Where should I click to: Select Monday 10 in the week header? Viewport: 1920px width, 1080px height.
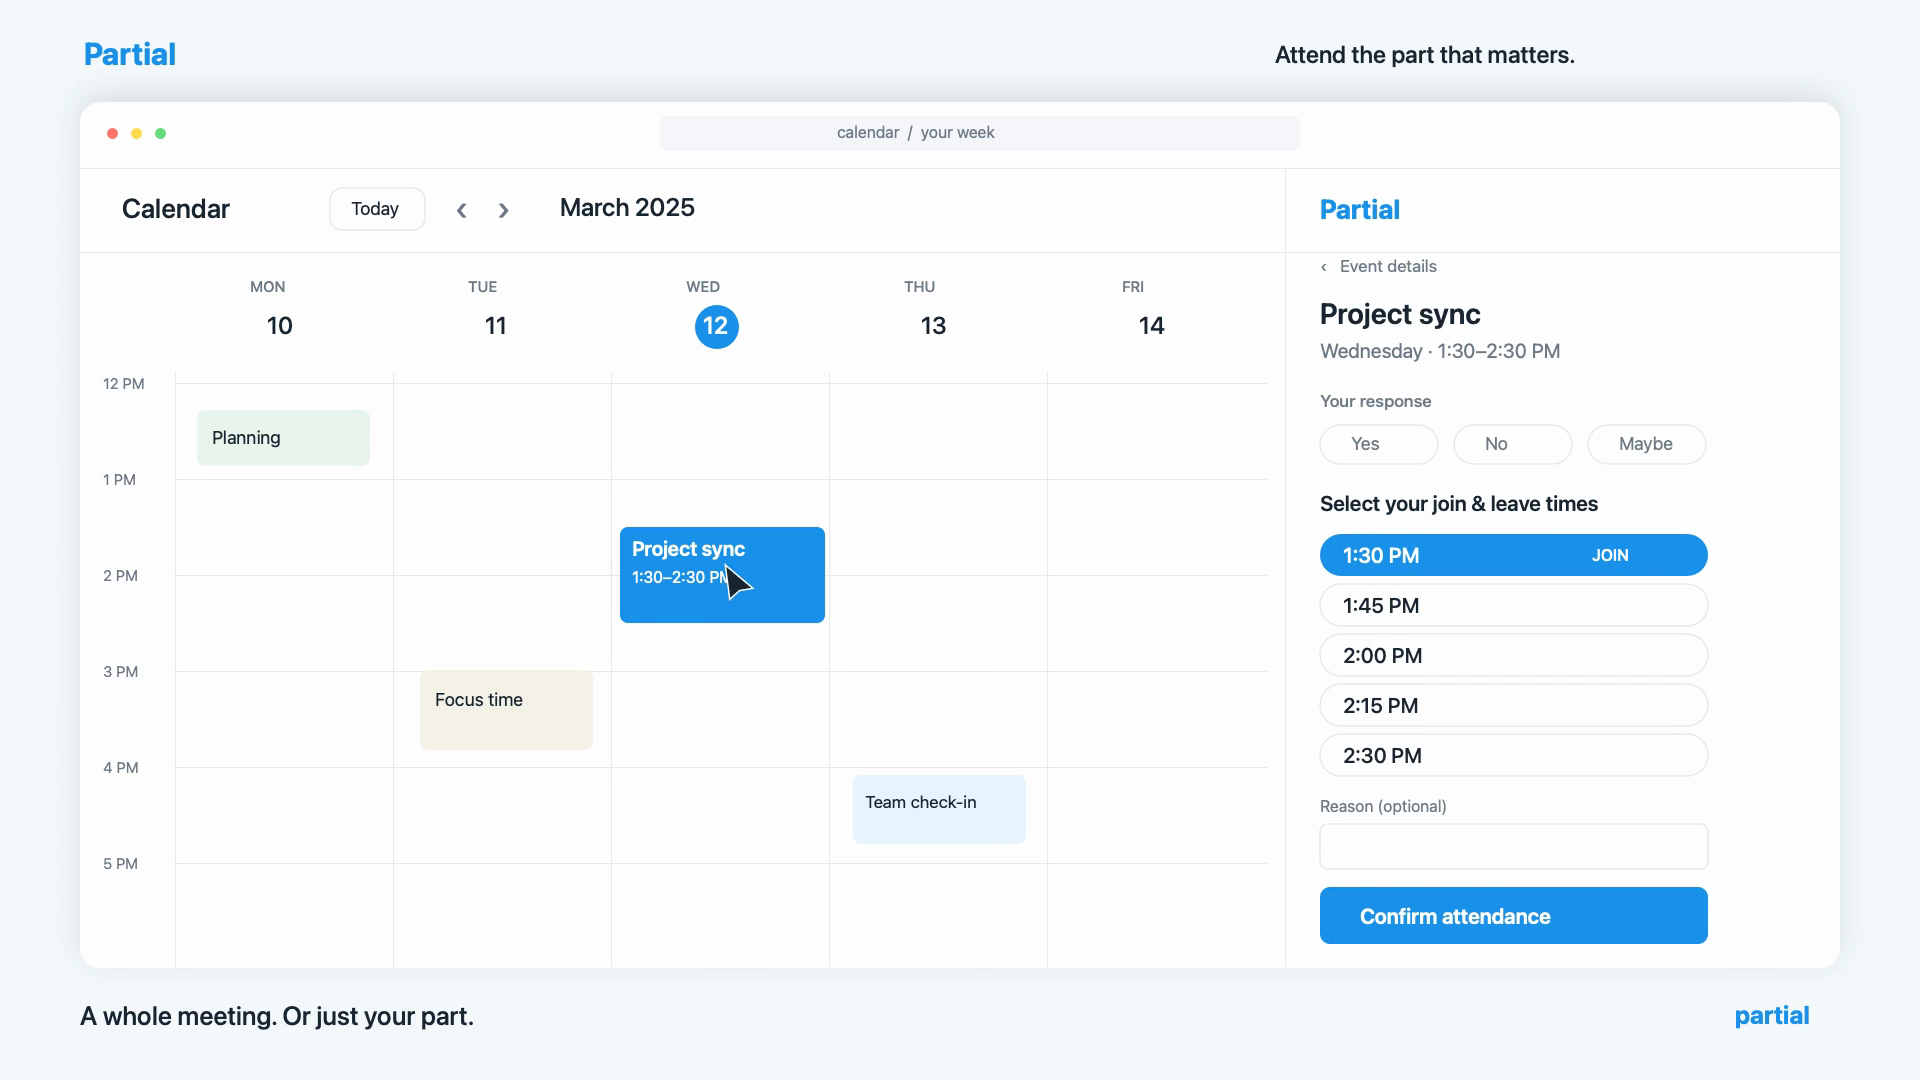[279, 326]
